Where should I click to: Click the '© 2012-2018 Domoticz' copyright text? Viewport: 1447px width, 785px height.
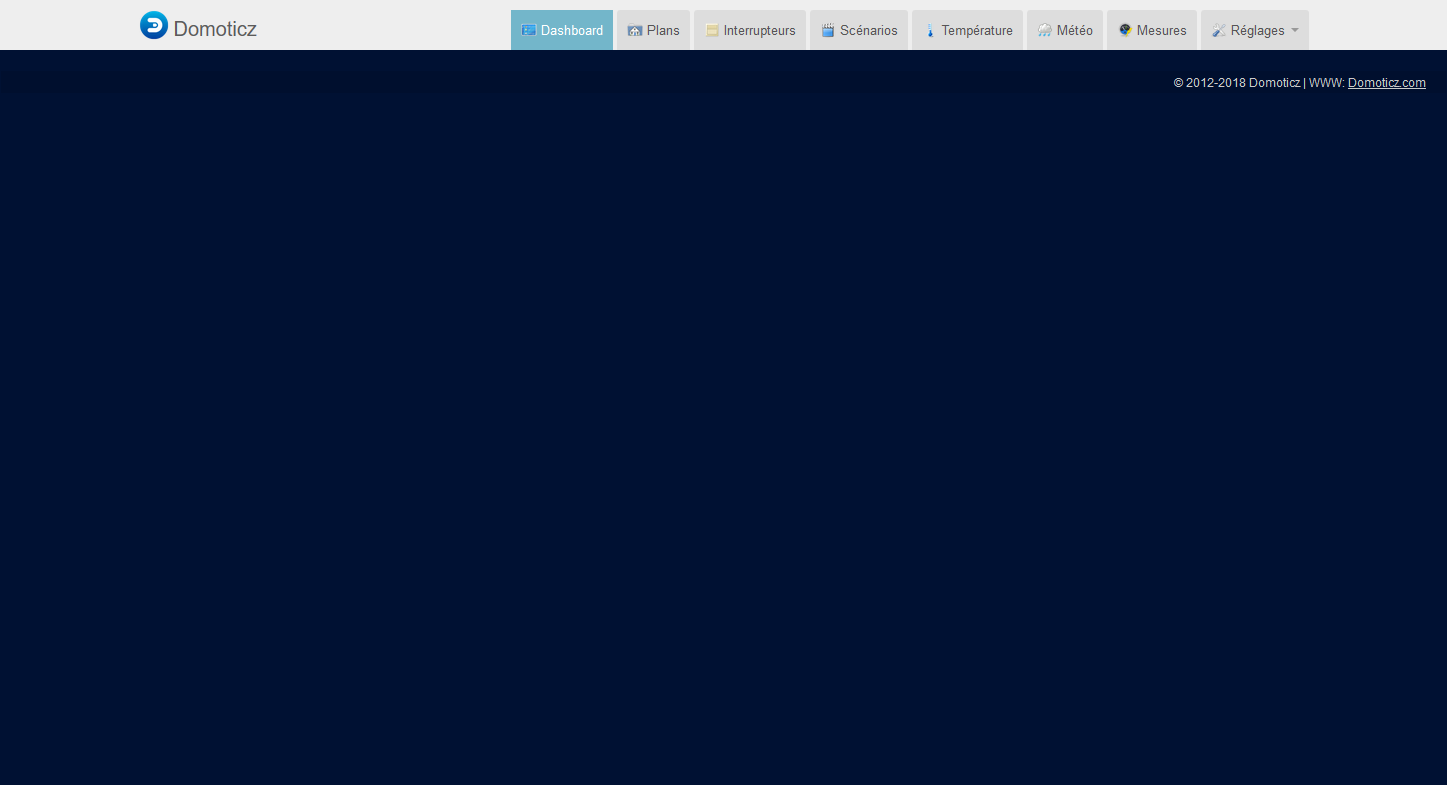point(1237,83)
